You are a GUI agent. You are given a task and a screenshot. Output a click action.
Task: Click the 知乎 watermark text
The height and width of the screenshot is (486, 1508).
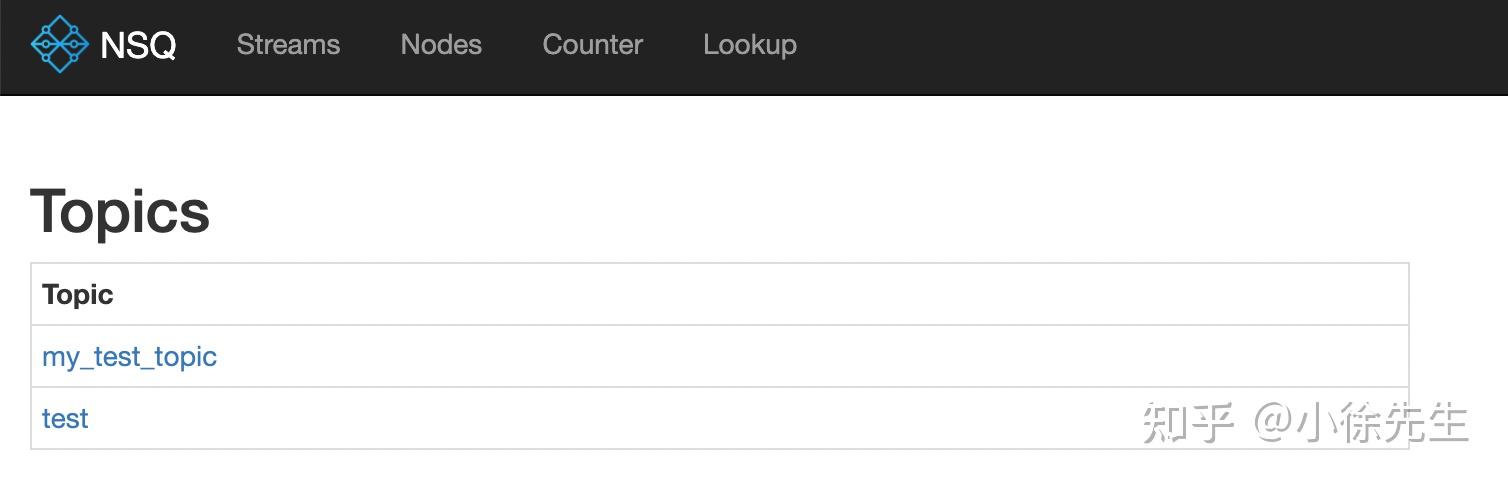1188,422
